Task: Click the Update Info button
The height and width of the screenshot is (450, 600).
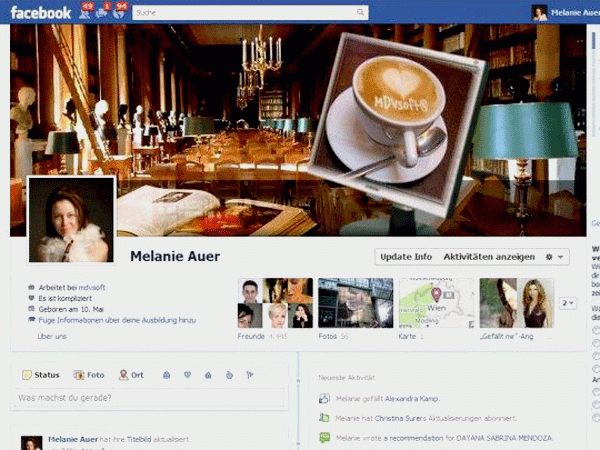Action: coord(406,257)
